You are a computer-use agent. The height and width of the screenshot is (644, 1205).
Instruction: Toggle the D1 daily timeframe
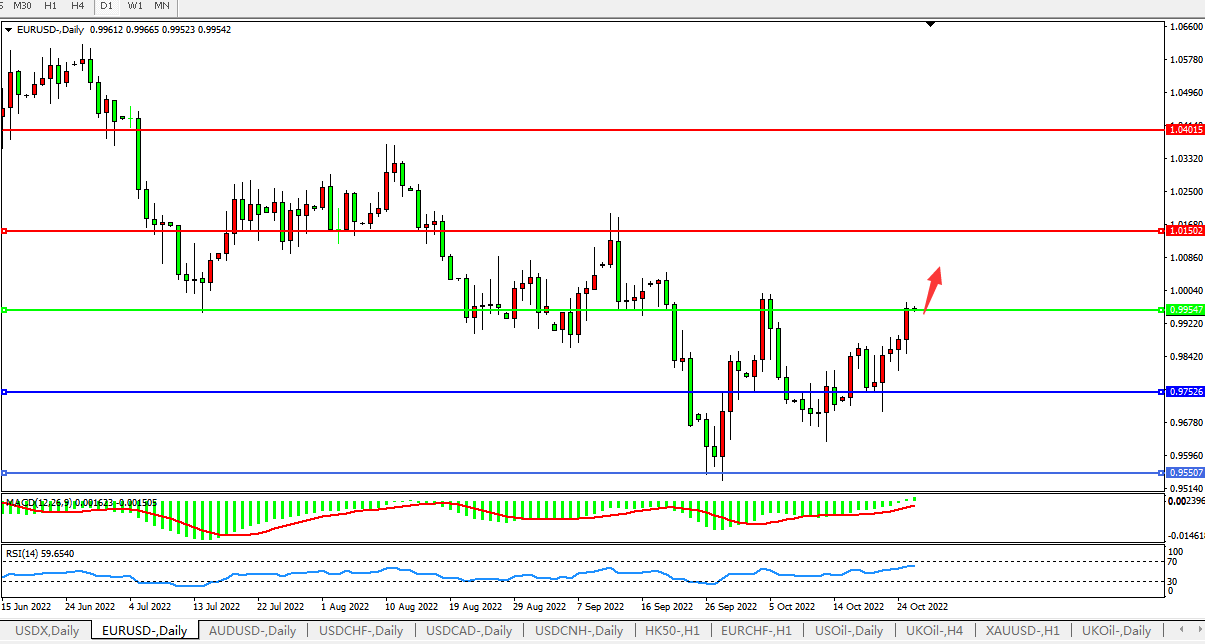pyautogui.click(x=106, y=6)
